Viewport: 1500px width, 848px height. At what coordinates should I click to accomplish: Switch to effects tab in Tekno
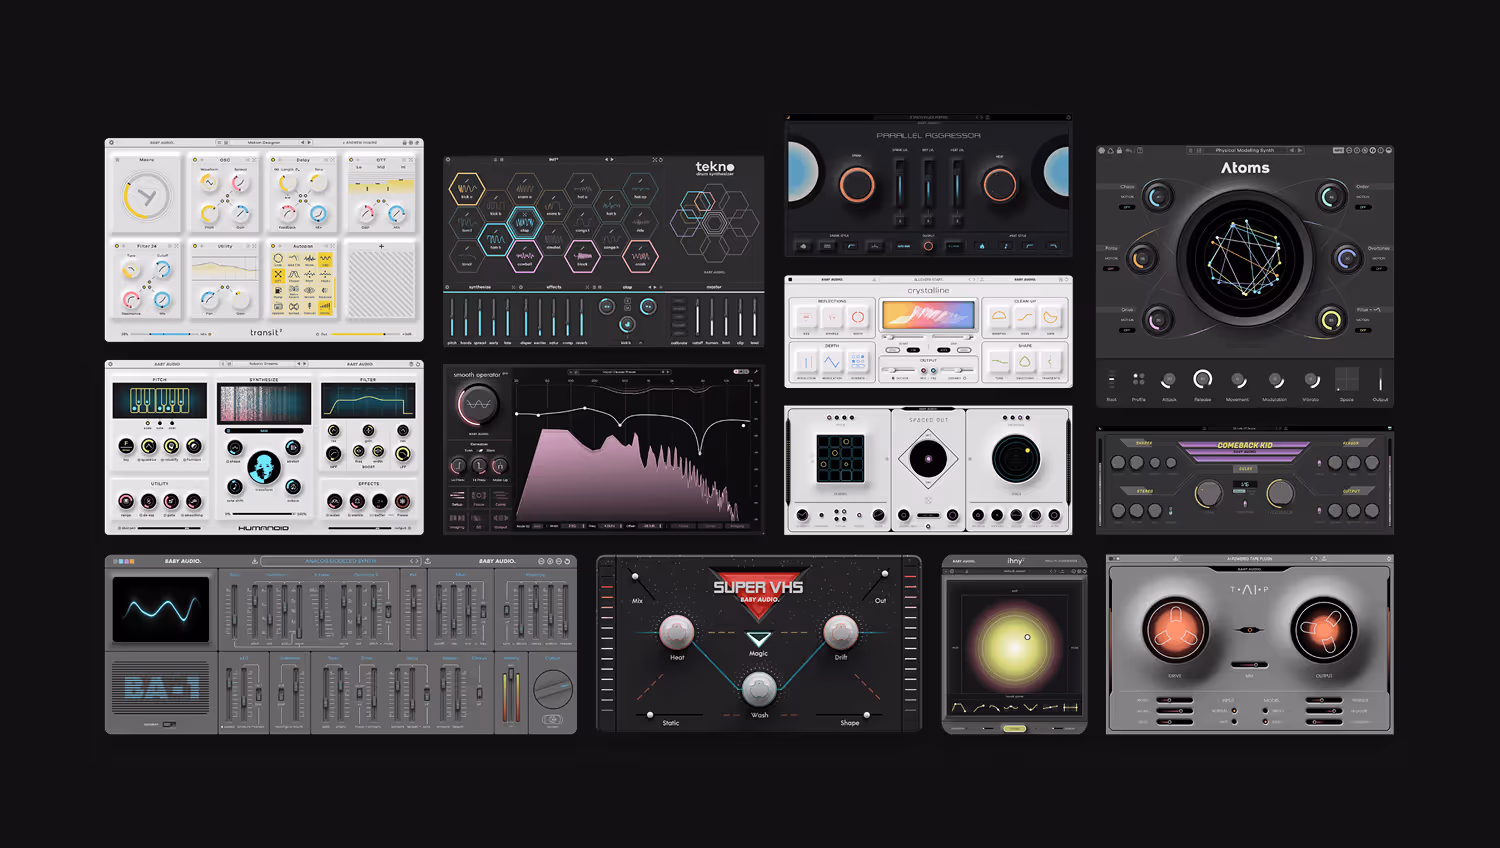click(x=554, y=287)
